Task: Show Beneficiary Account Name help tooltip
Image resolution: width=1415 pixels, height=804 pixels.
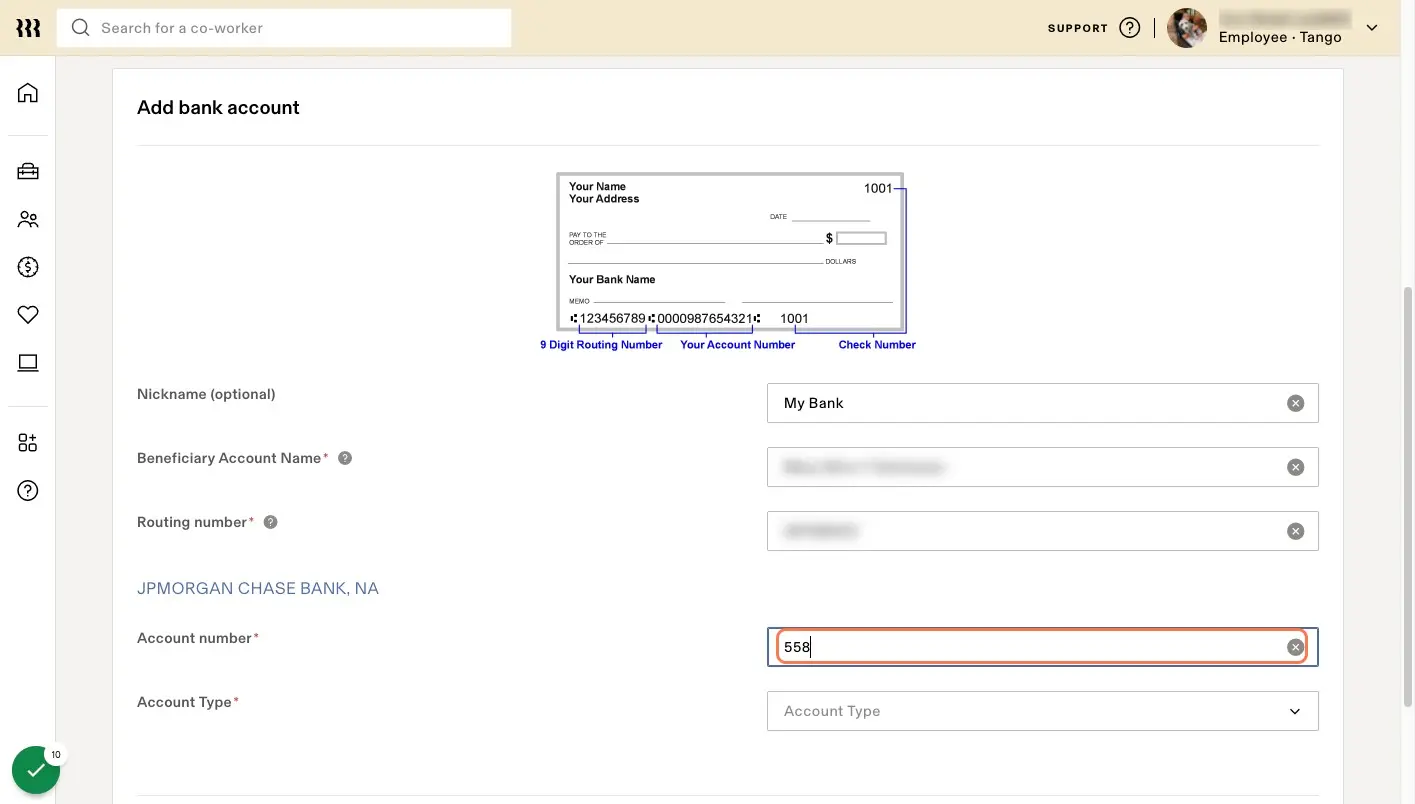Action: pyautogui.click(x=345, y=458)
